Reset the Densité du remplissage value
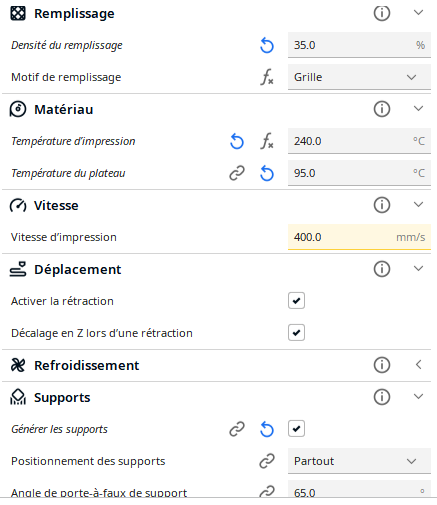 click(267, 45)
